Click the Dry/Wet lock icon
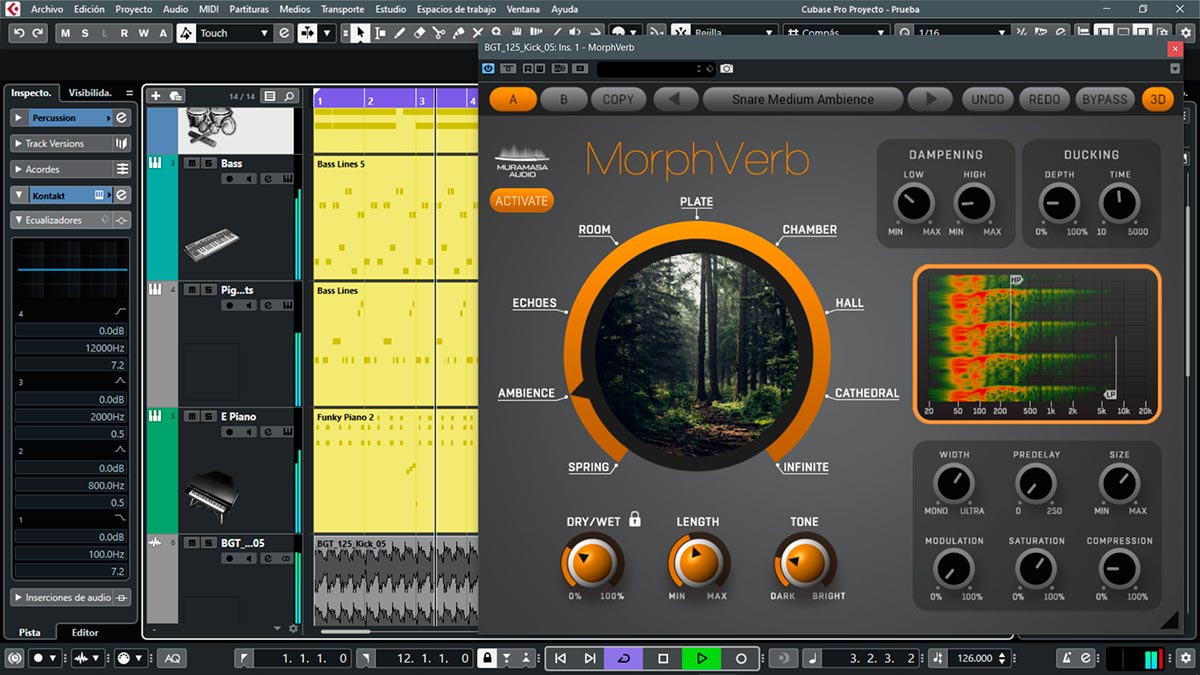The image size is (1200, 675). pyautogui.click(x=634, y=519)
